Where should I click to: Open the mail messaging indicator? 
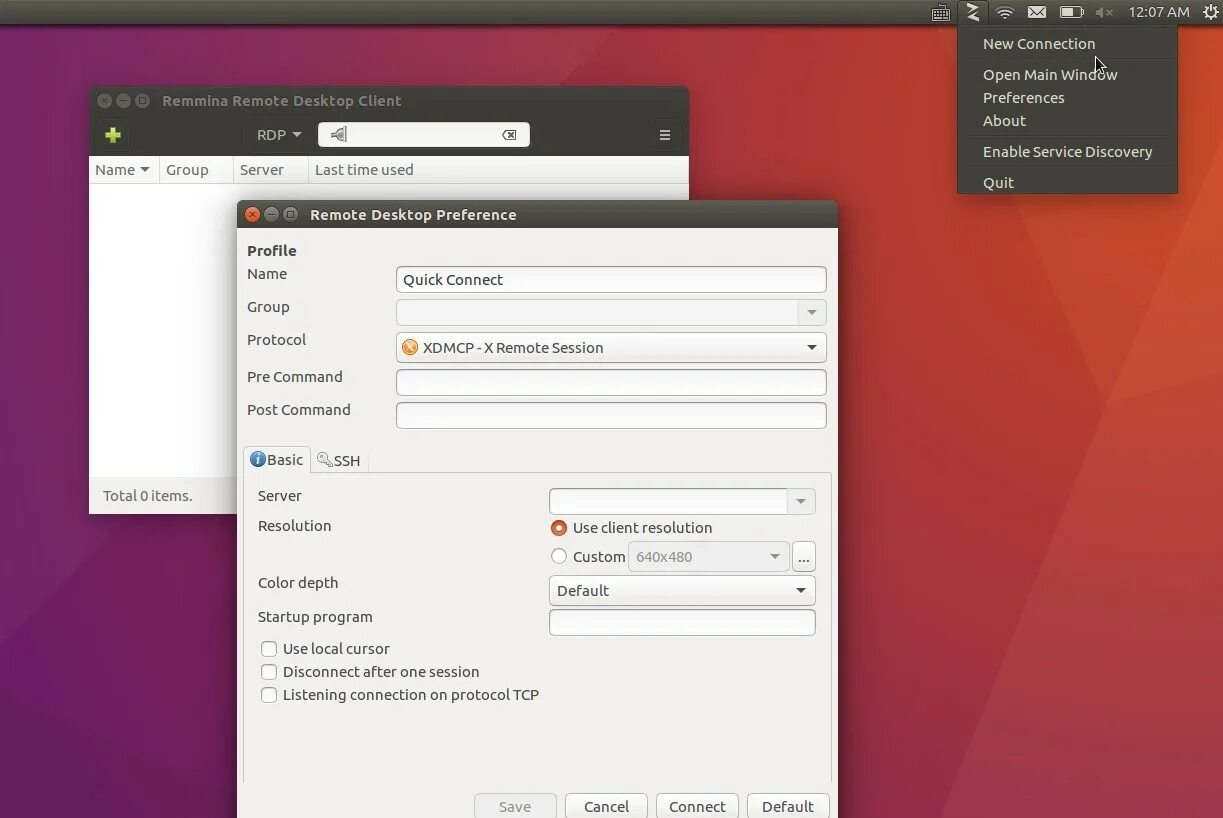click(x=1037, y=12)
